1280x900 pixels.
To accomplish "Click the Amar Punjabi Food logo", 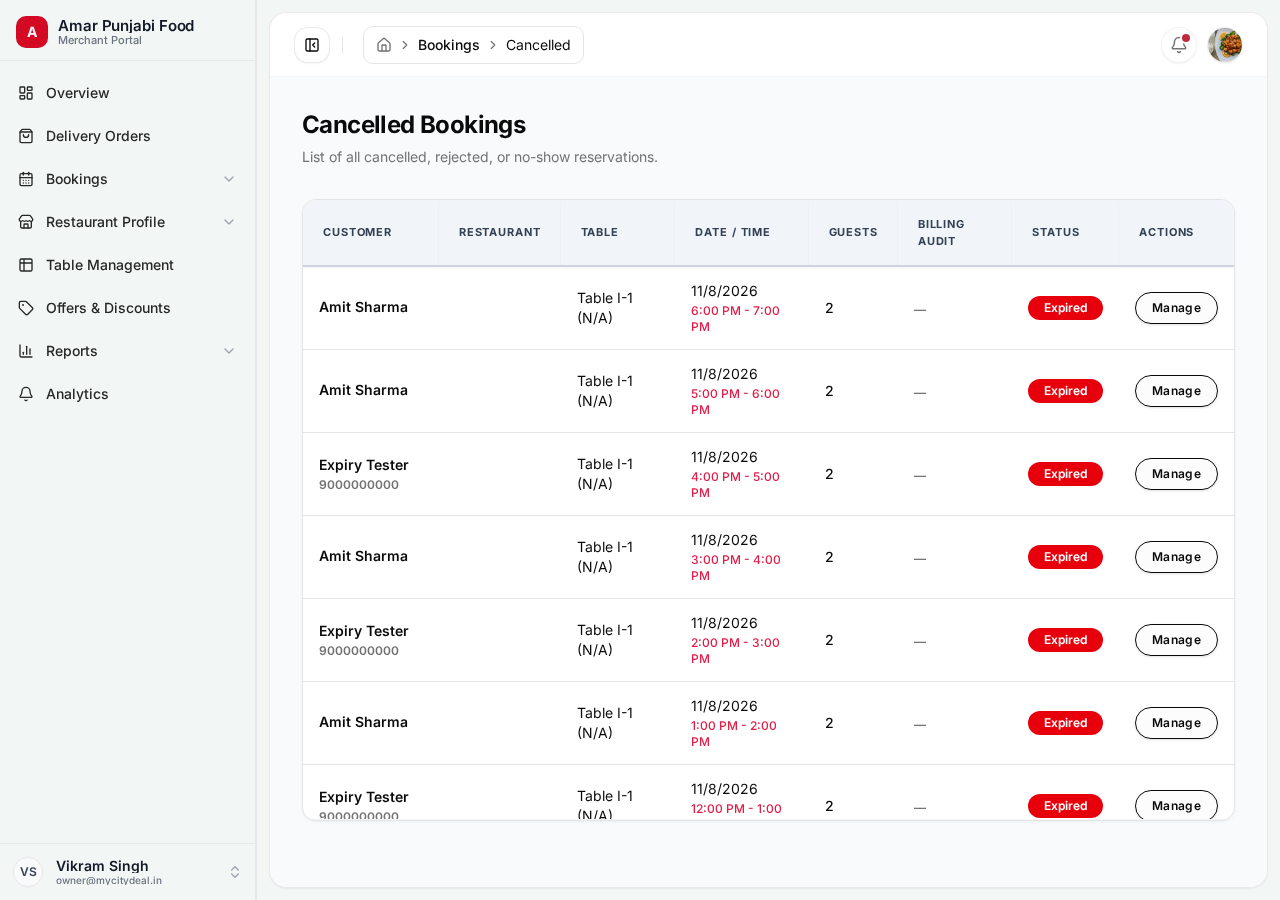I will 32,32.
